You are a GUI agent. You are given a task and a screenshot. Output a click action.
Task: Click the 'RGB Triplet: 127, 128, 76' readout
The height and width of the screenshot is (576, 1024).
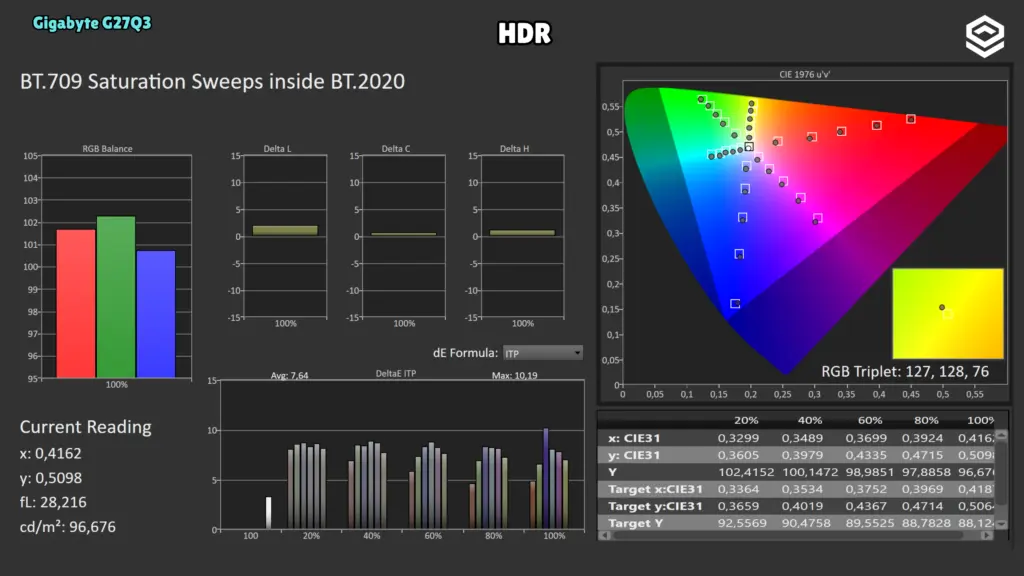tap(905, 372)
